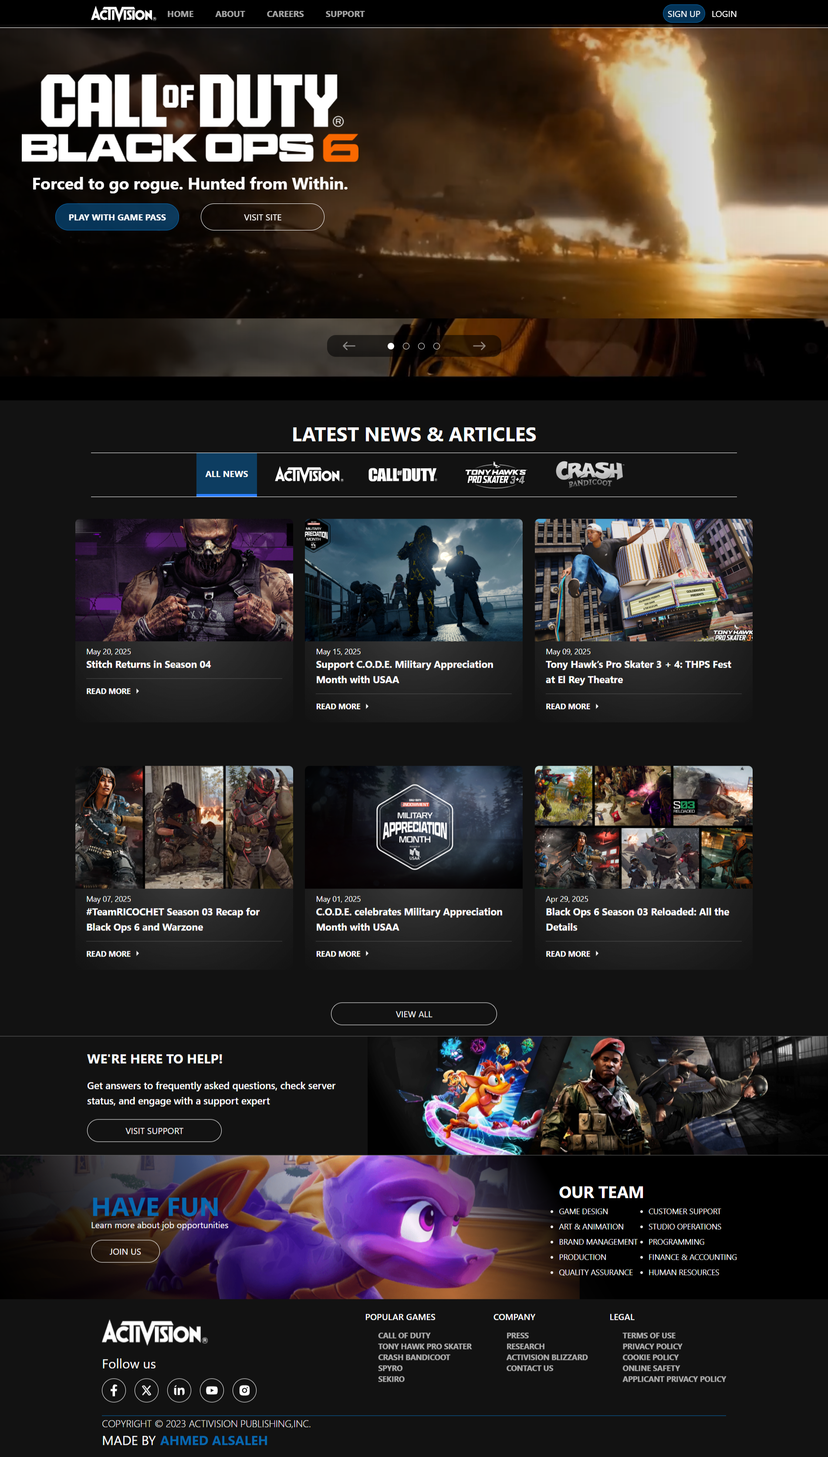Follow the Privacy Policy footer link
Image resolution: width=828 pixels, height=1457 pixels.
[x=652, y=1346]
